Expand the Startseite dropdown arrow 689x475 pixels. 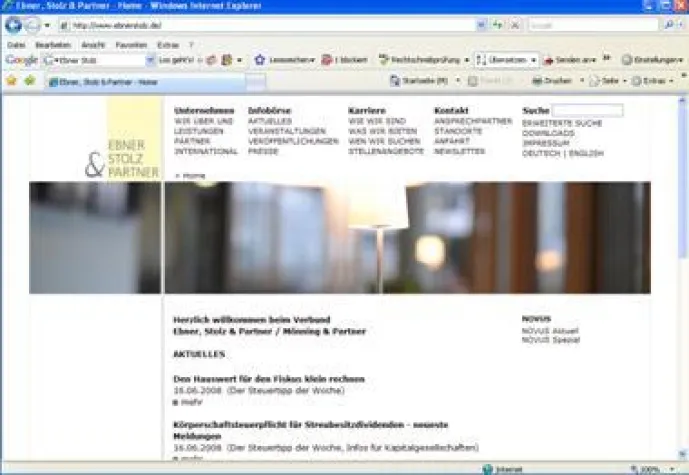[x=458, y=81]
